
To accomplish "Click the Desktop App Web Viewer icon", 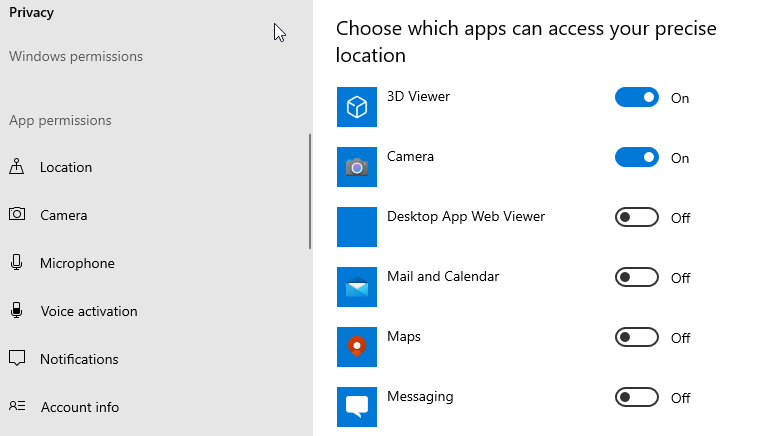I will click(x=357, y=227).
